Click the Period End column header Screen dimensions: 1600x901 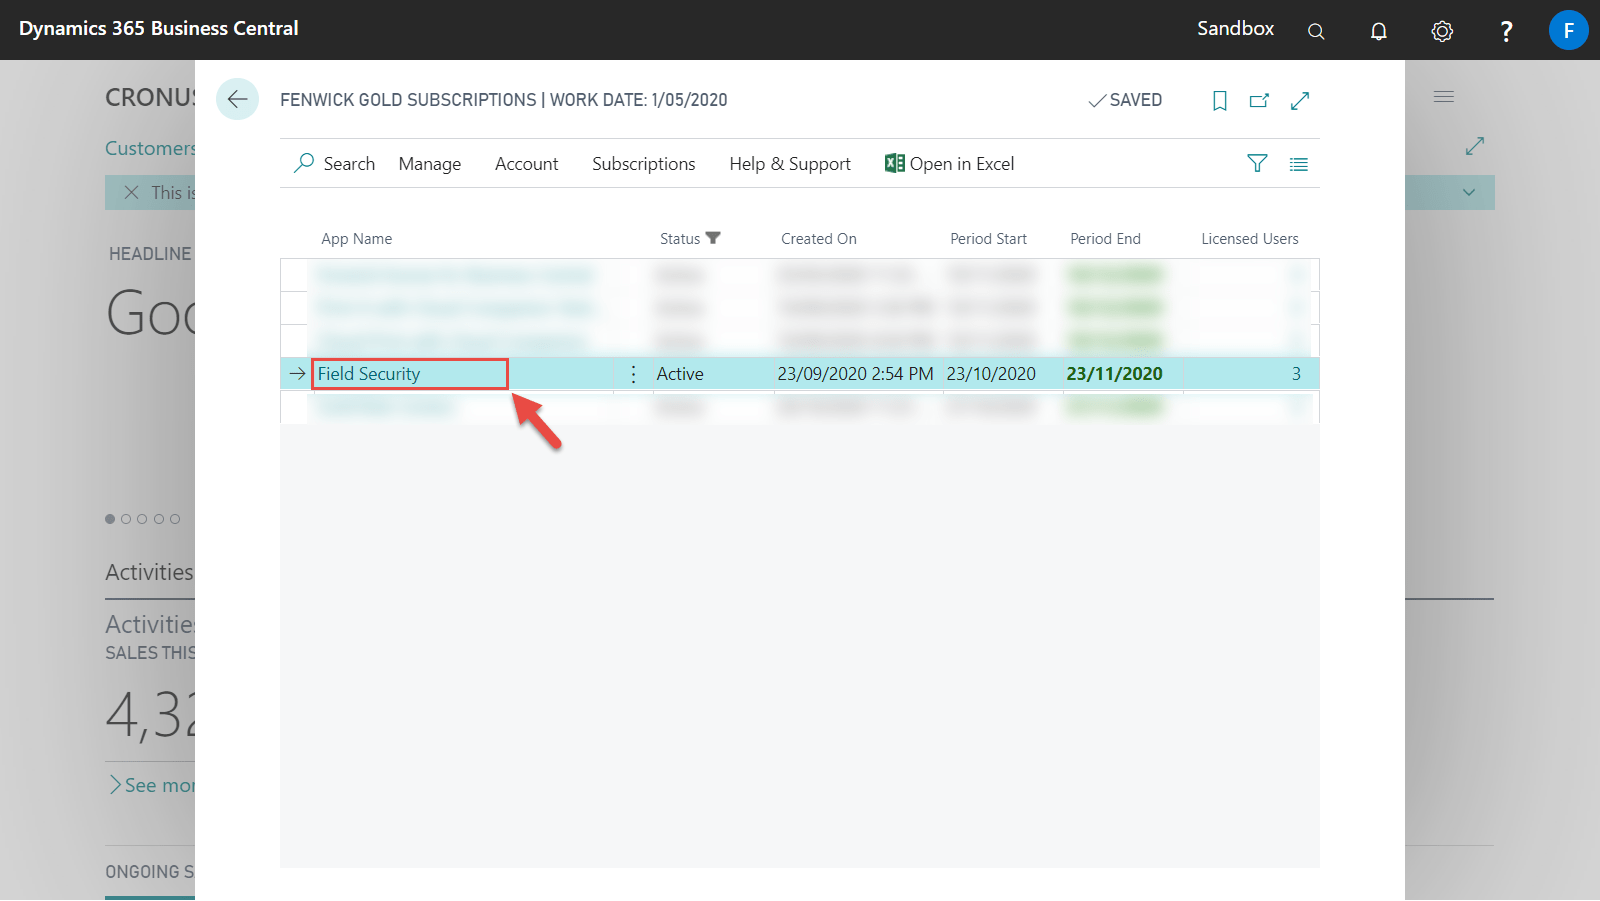tap(1105, 239)
